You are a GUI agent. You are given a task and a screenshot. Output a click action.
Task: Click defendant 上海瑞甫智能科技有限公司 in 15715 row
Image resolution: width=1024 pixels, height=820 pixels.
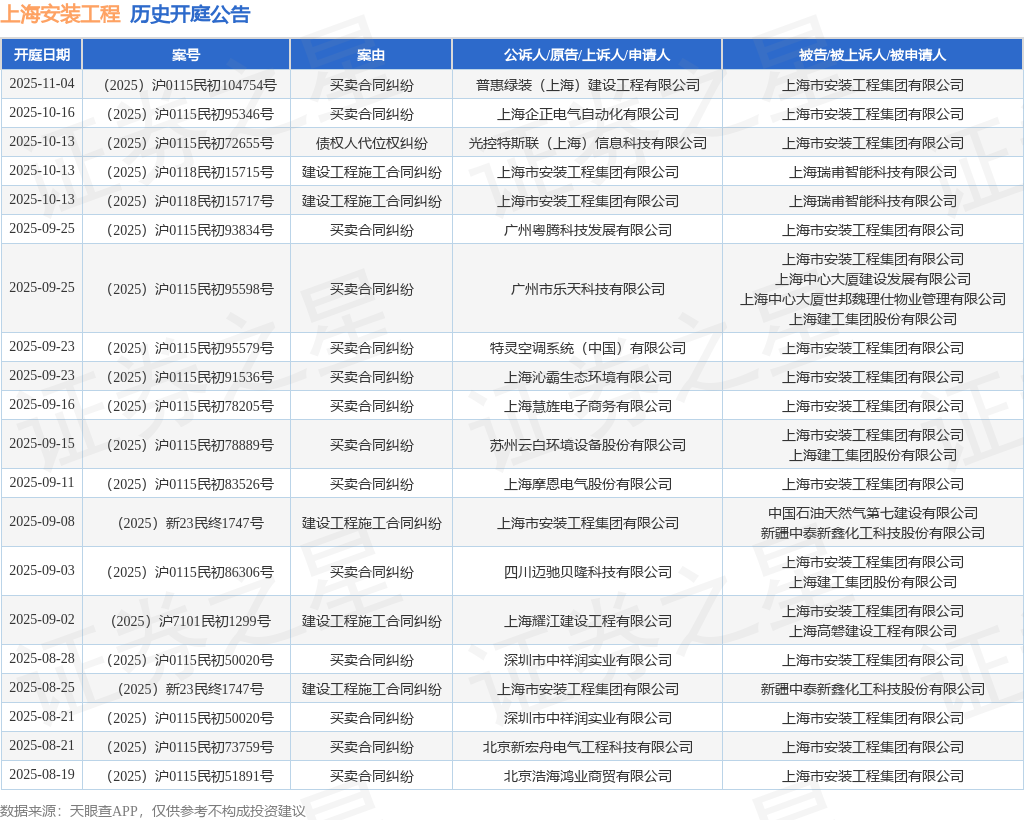pos(872,172)
